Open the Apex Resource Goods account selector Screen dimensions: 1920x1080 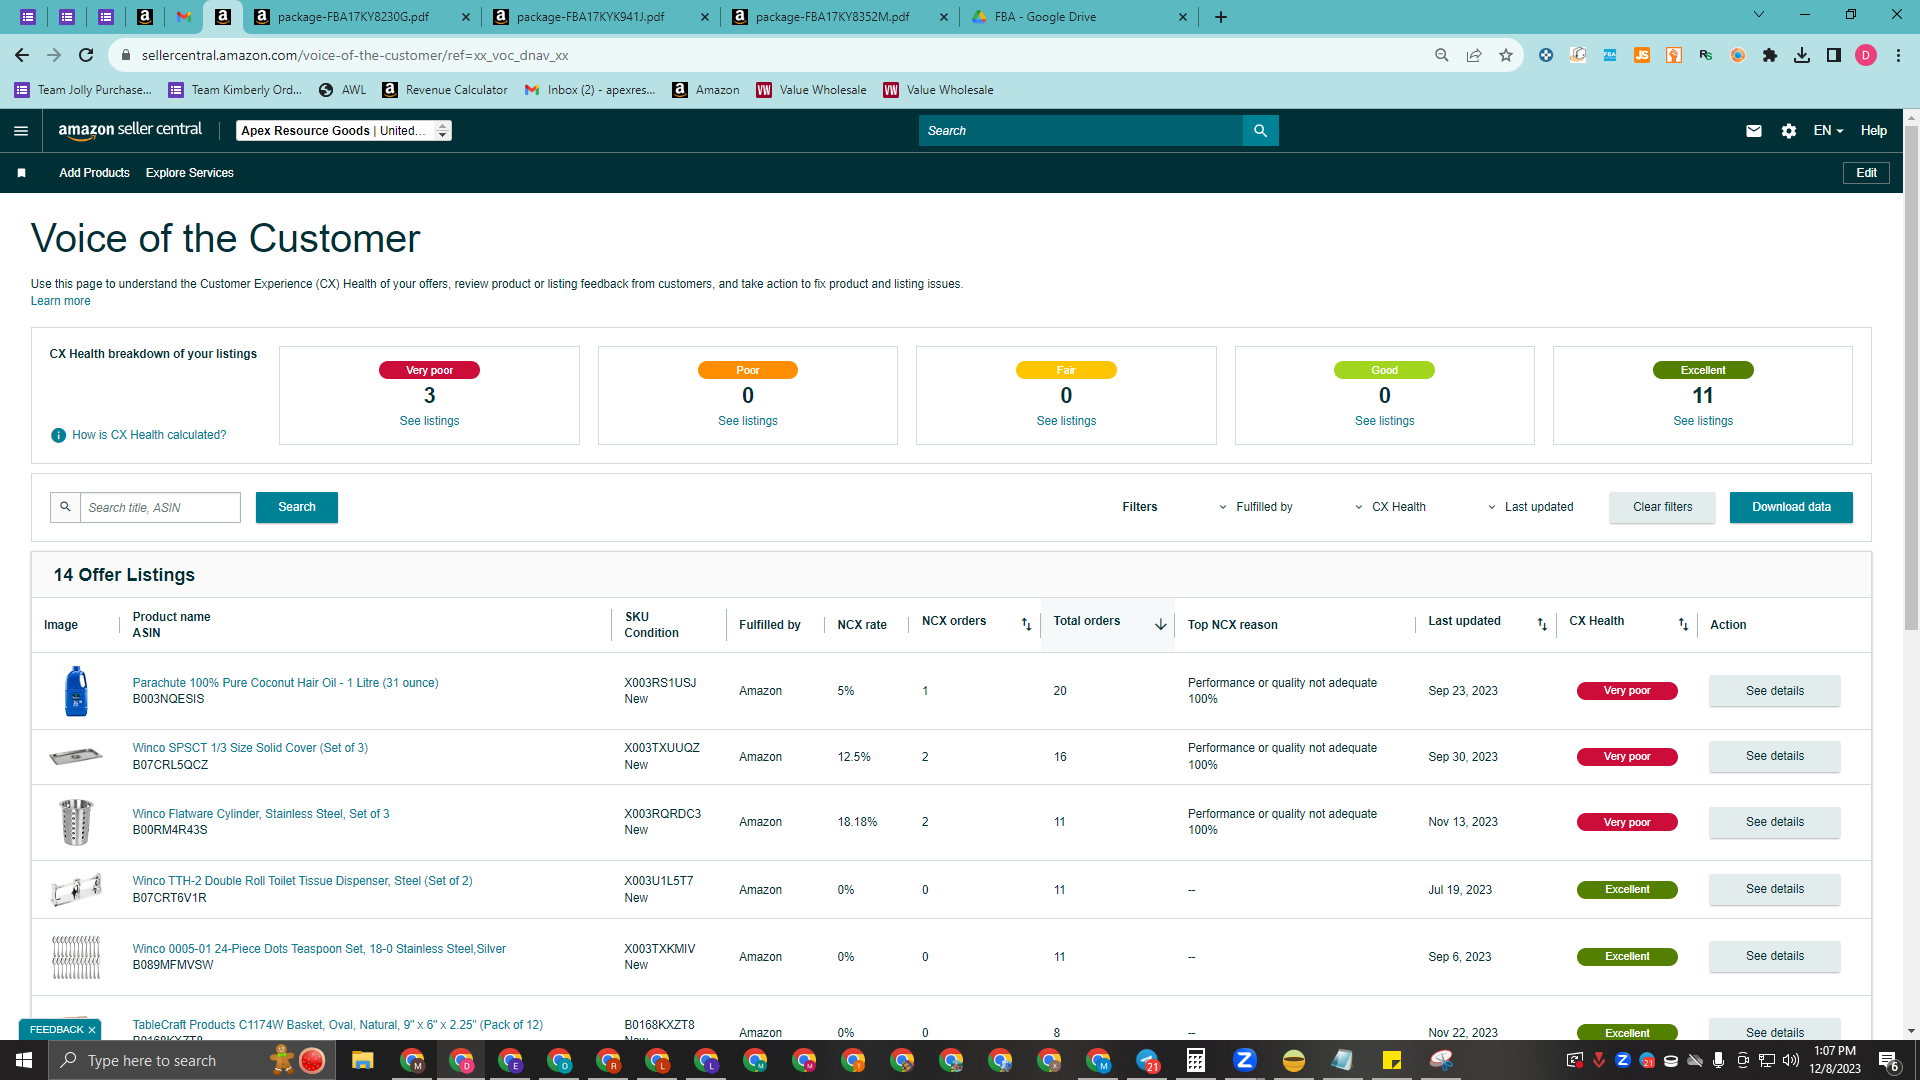point(344,131)
